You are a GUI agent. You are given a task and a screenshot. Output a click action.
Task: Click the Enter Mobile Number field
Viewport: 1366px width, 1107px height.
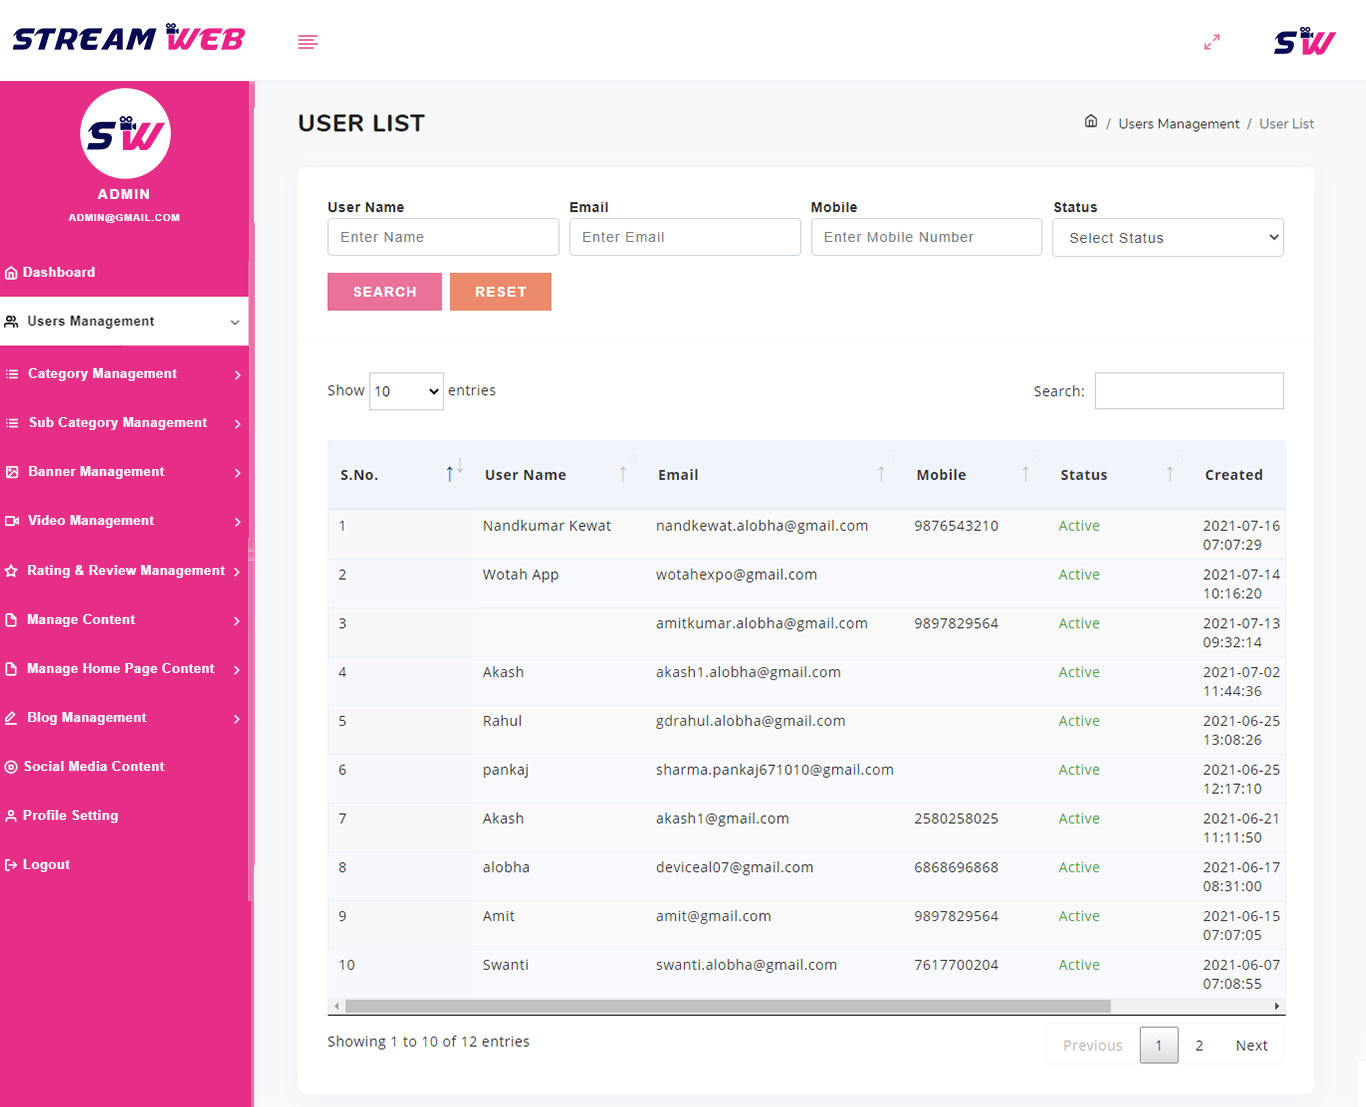click(x=925, y=238)
